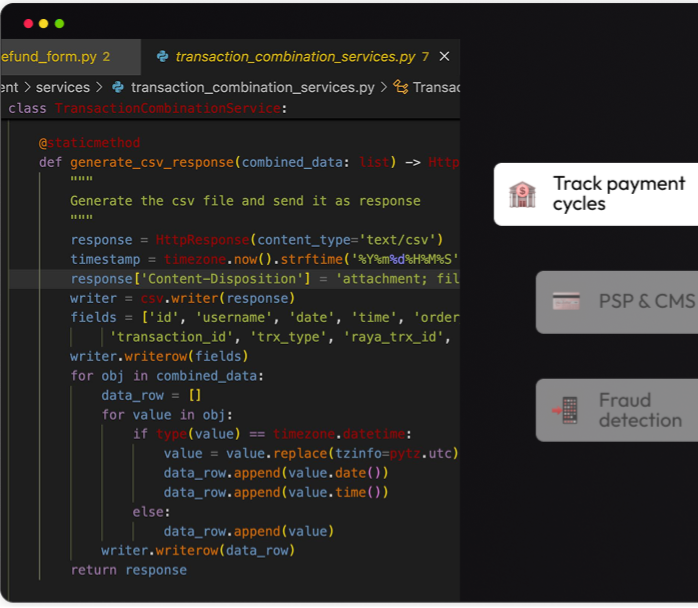Image resolution: width=698 pixels, height=608 pixels.
Task: Click the red window dot in the title bar
Action: point(27,23)
